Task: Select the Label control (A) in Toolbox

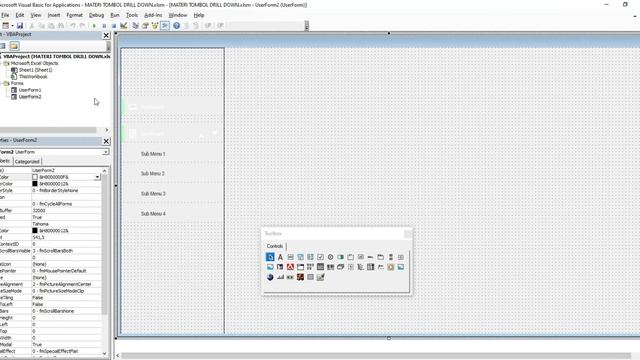Action: point(280,257)
